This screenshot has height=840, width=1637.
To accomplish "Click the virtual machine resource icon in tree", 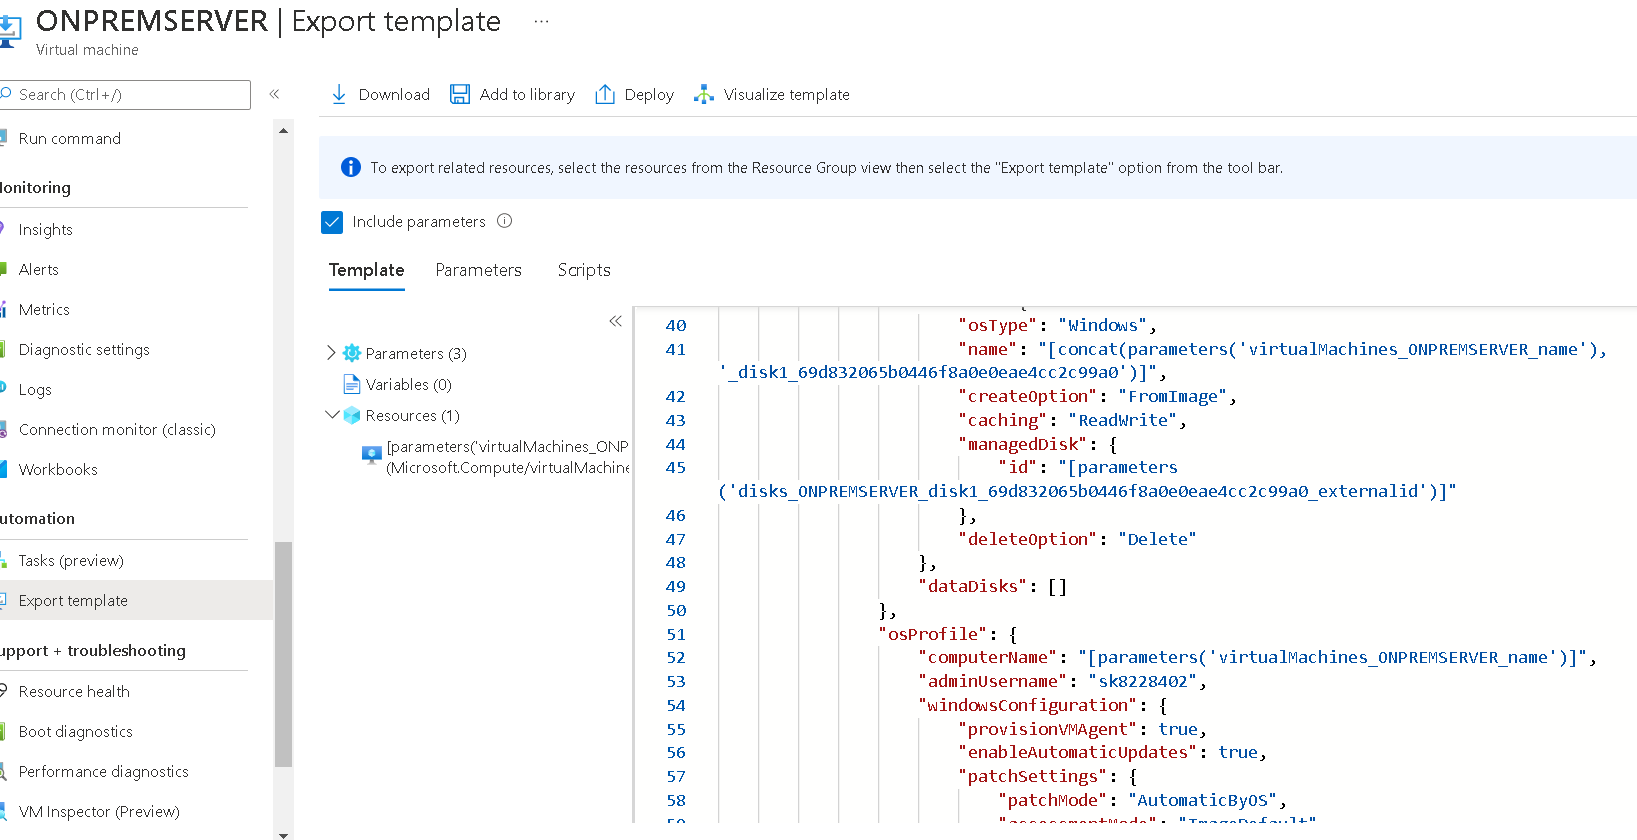I will (x=372, y=456).
